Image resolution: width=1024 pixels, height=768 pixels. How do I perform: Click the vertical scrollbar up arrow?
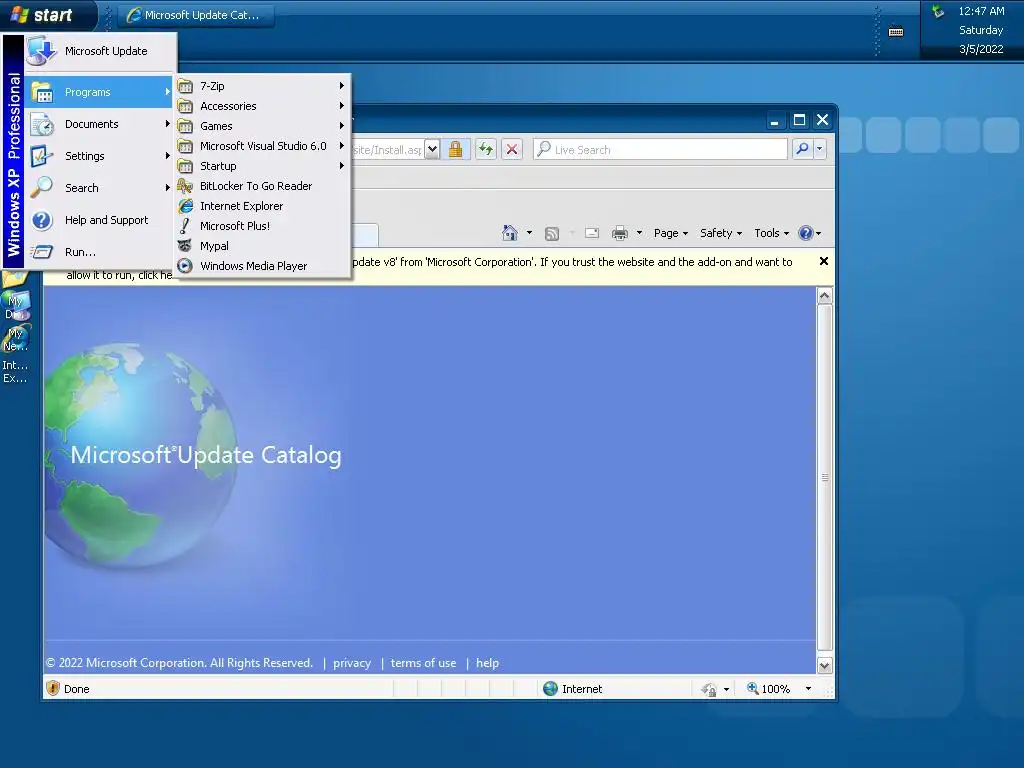[824, 296]
